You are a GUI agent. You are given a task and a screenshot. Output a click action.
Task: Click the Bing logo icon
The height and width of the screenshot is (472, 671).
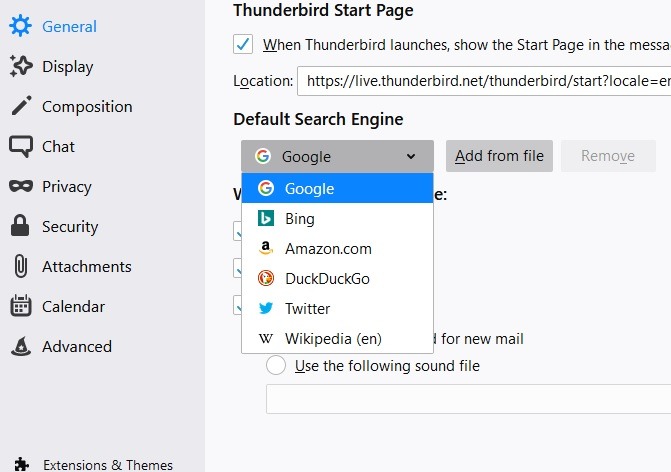pyautogui.click(x=266, y=218)
